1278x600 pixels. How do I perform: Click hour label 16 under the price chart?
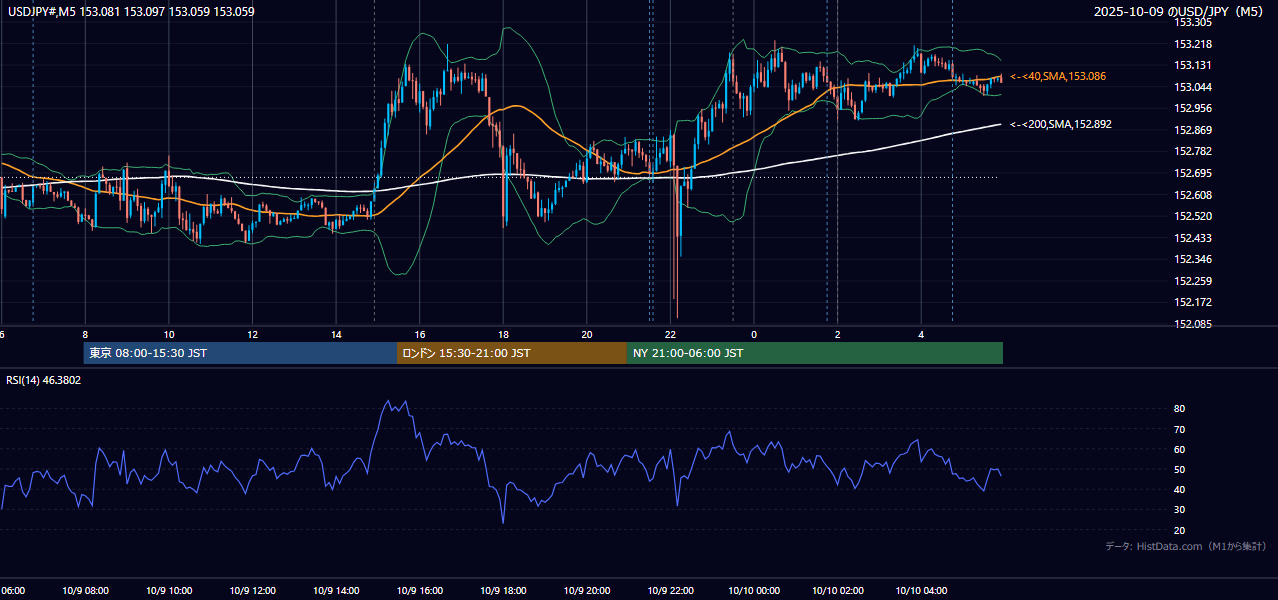420,335
